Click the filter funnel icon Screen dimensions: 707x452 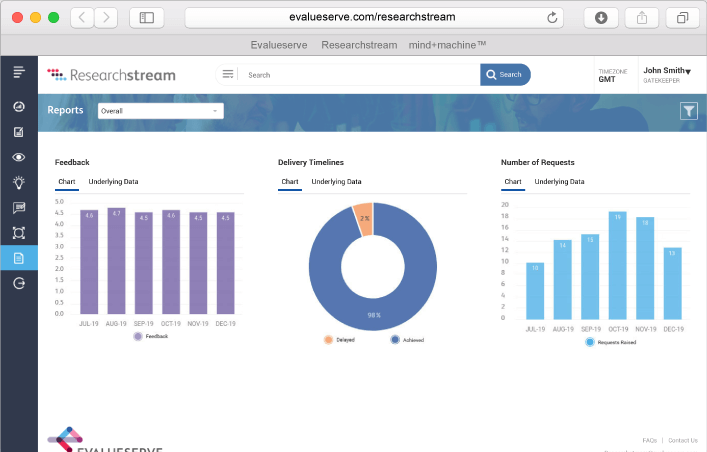pyautogui.click(x=689, y=111)
